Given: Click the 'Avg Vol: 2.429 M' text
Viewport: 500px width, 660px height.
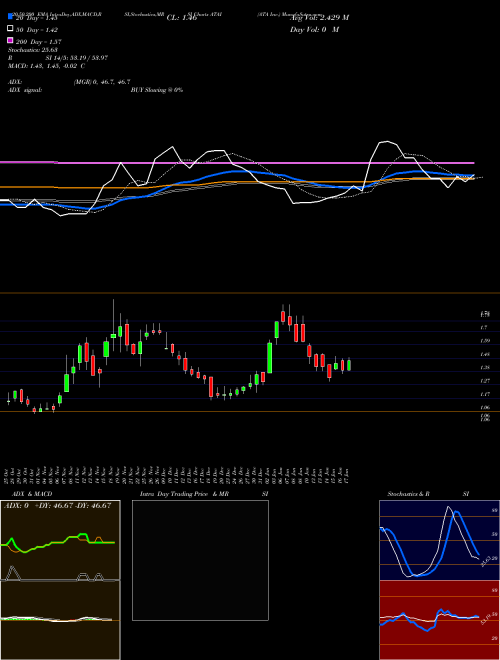Looking at the screenshot, I should pos(319,18).
